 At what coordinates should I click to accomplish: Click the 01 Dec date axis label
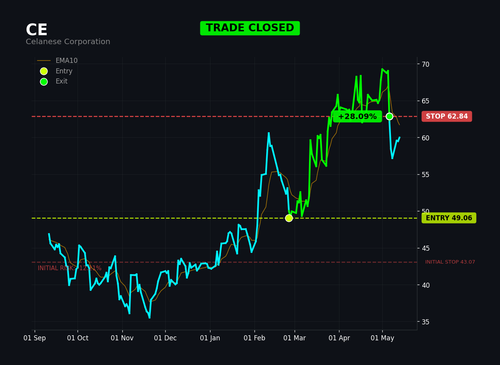165,338
